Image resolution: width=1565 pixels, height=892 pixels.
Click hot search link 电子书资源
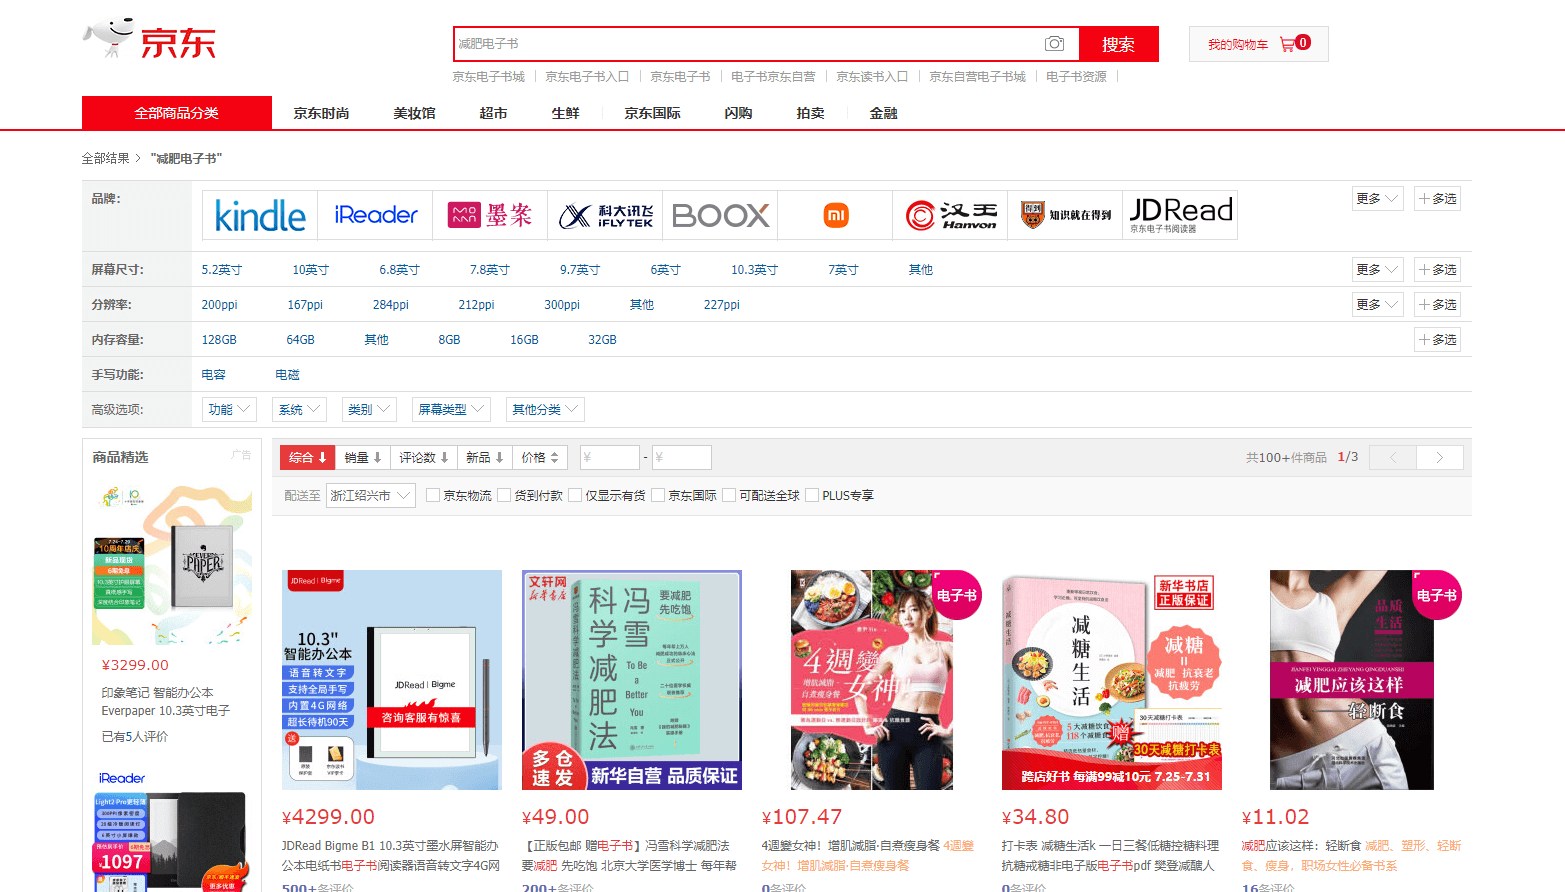1076,77
